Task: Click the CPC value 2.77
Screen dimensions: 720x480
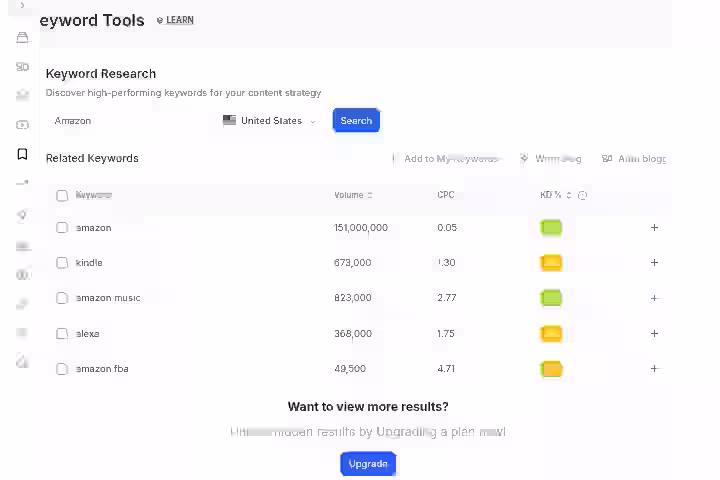Action: coord(447,298)
